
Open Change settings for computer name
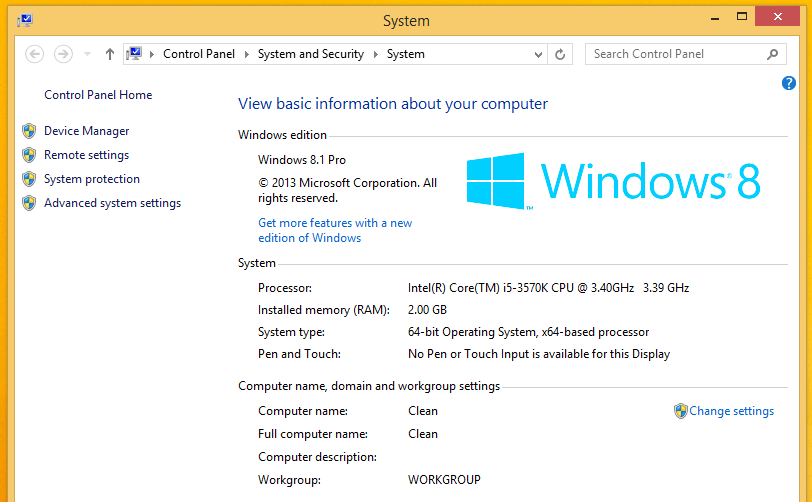click(x=731, y=411)
